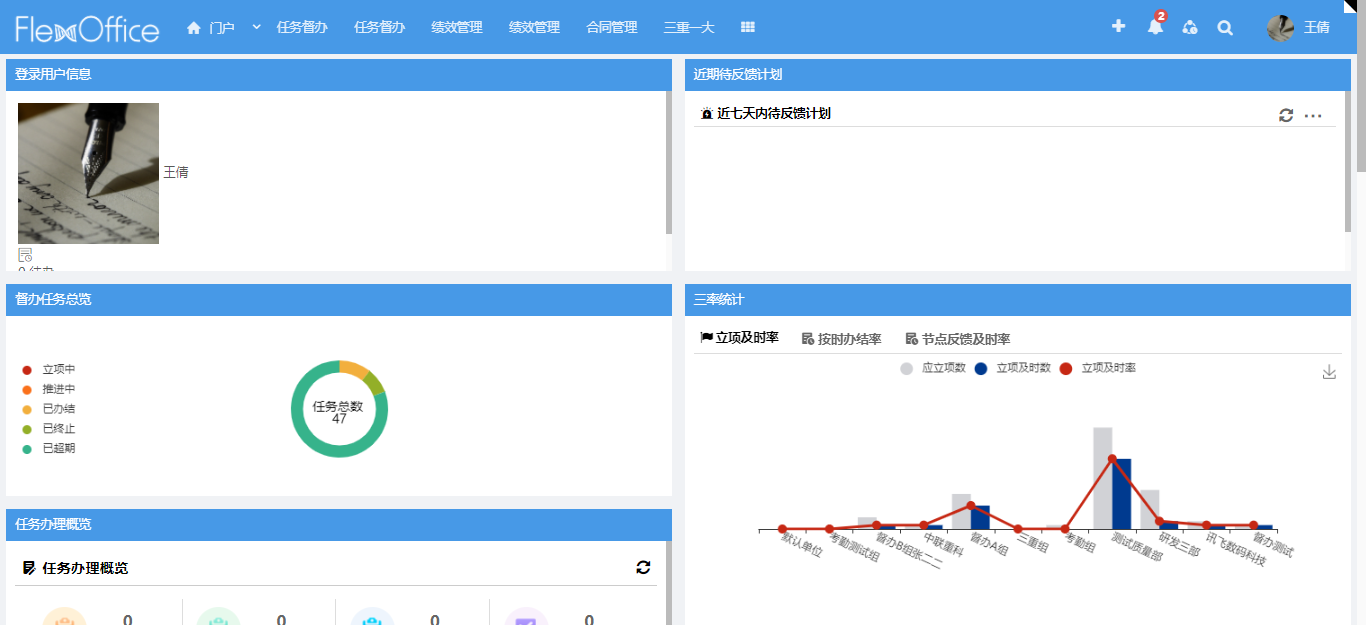Click the search magnifier icon

pos(1225,28)
